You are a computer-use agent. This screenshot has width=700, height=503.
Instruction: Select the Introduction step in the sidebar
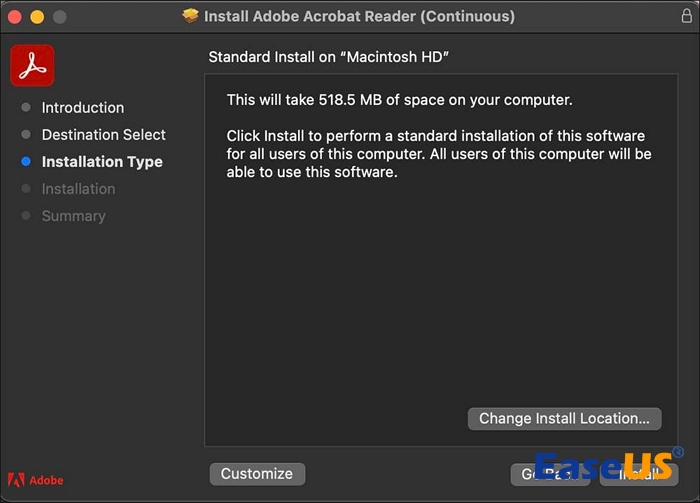[x=83, y=108]
